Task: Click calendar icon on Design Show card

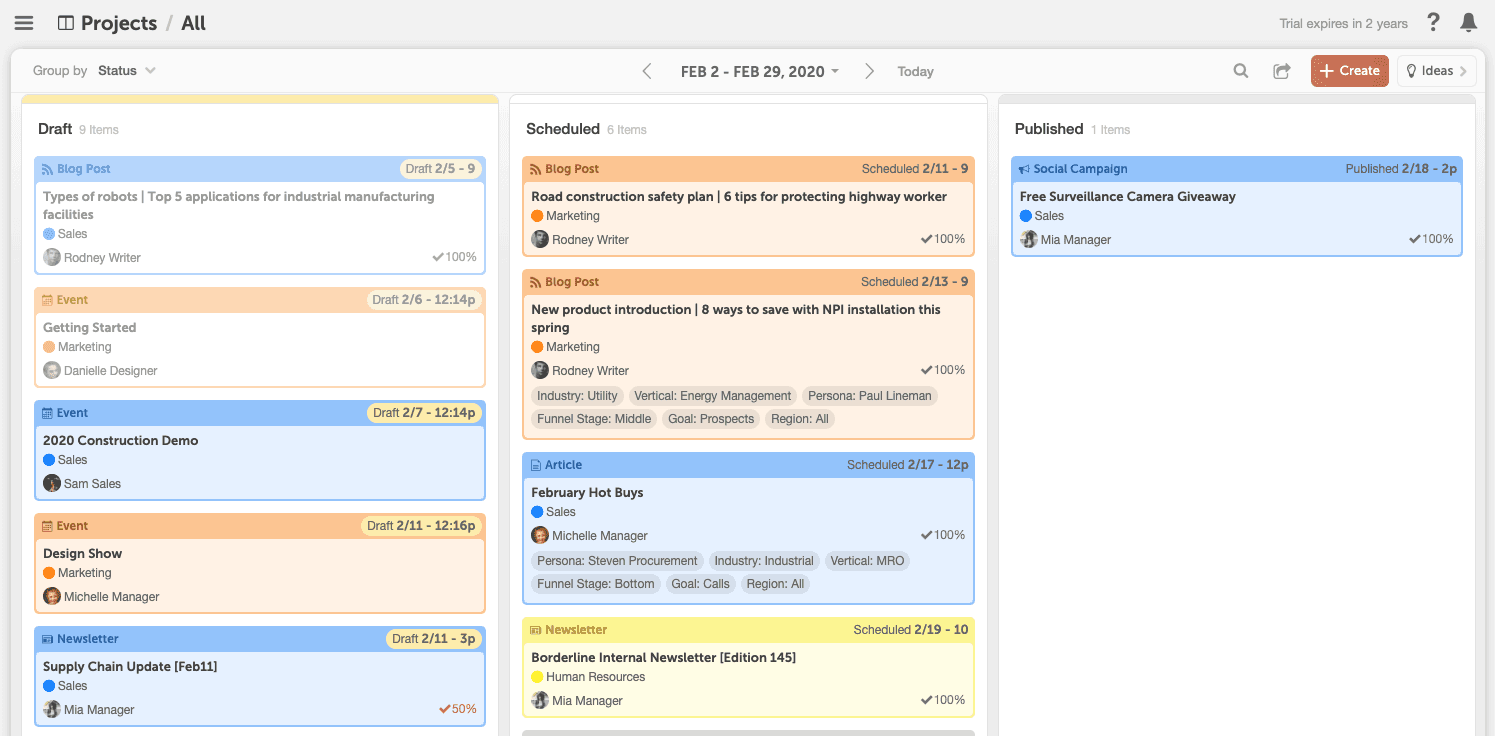Action: click(x=47, y=526)
